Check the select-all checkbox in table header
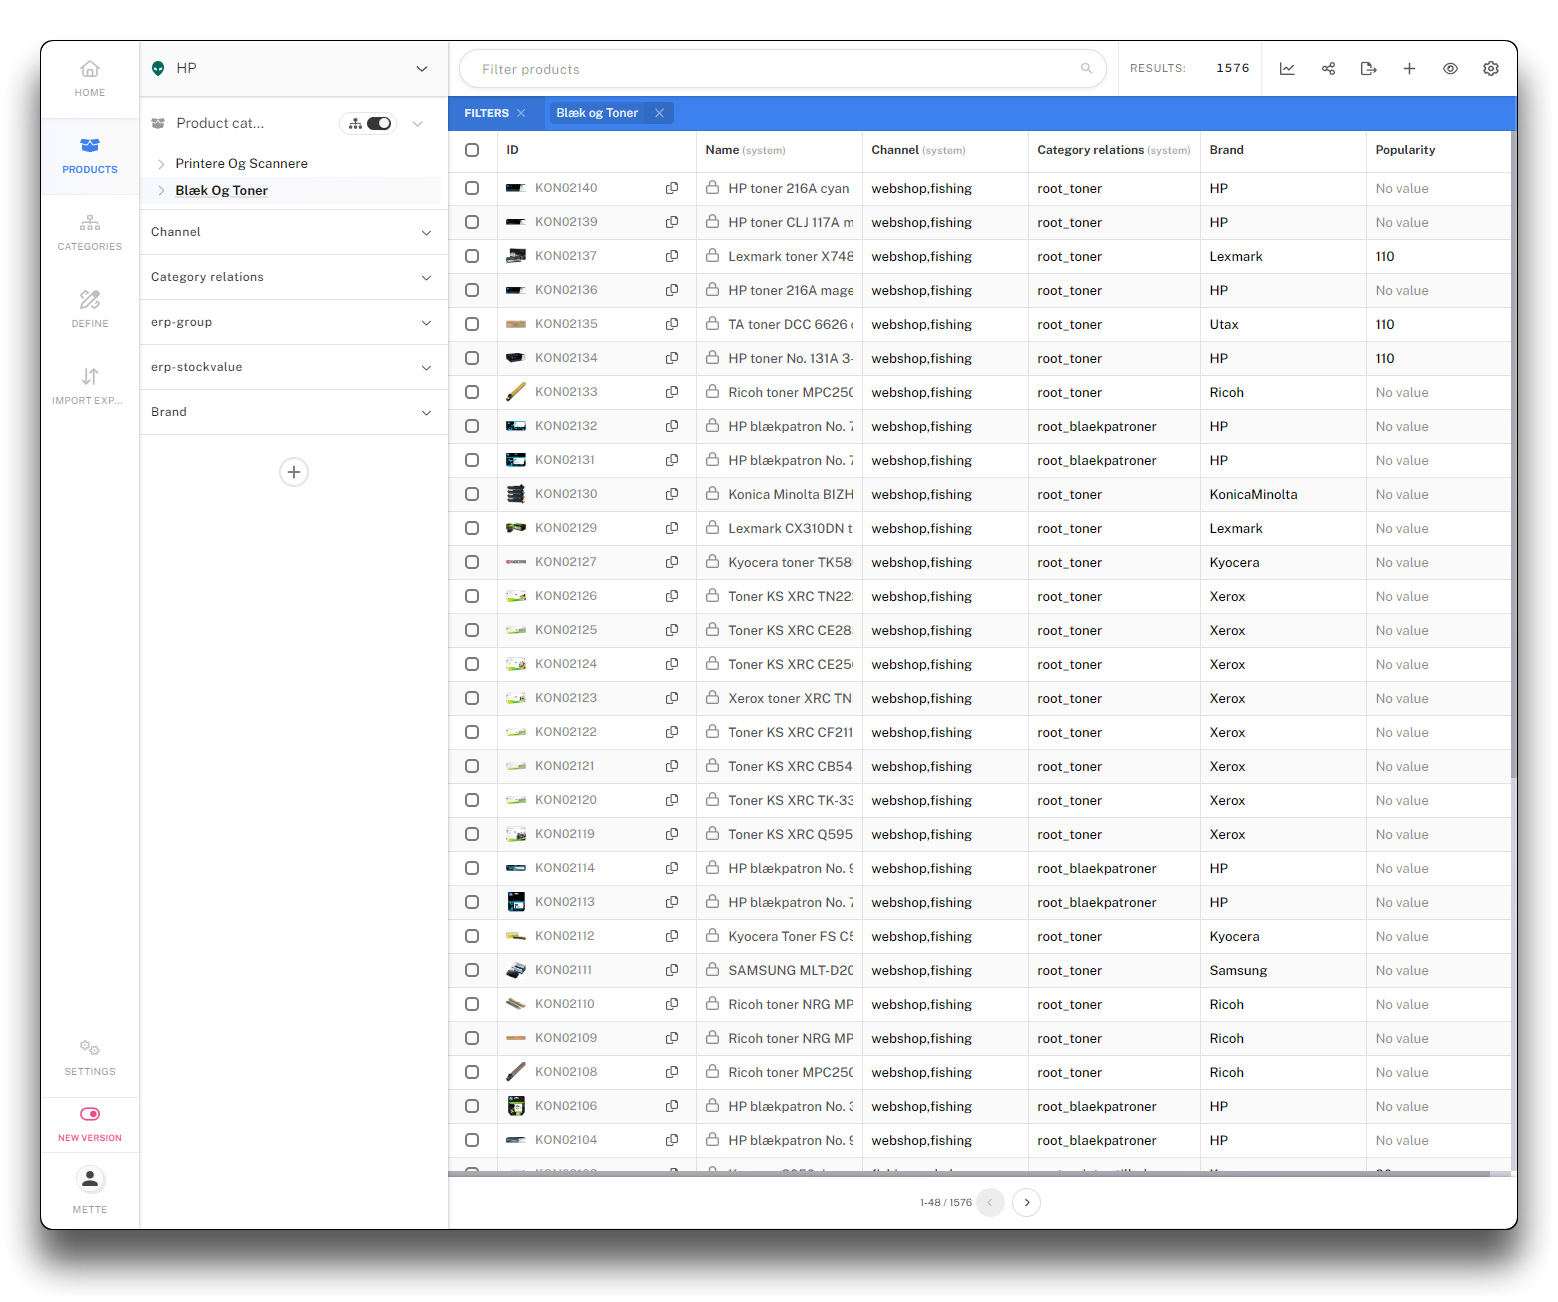1558x1302 pixels. (472, 150)
